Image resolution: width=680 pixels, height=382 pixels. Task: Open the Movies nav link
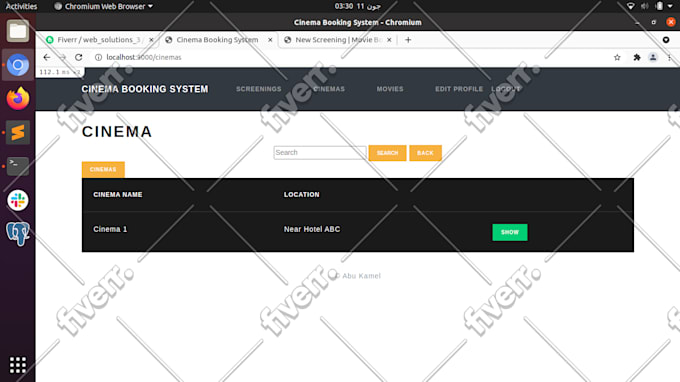point(390,89)
